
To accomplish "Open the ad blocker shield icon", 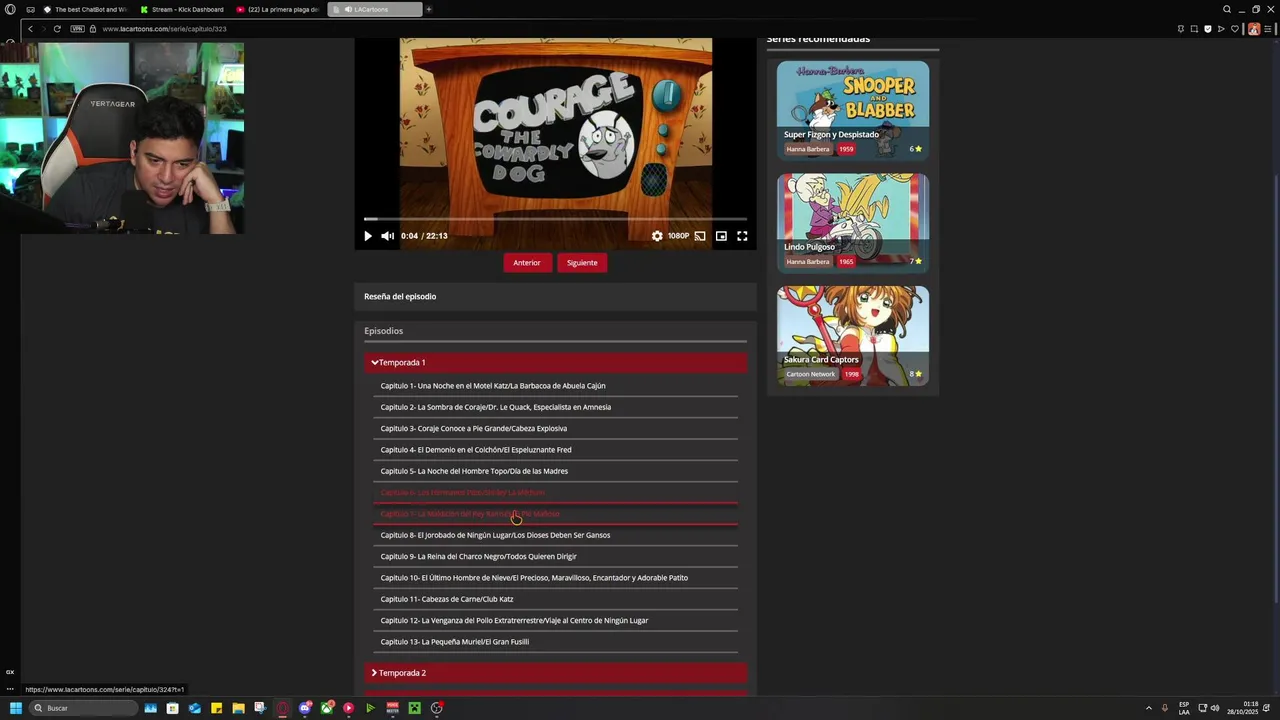I will (1207, 29).
